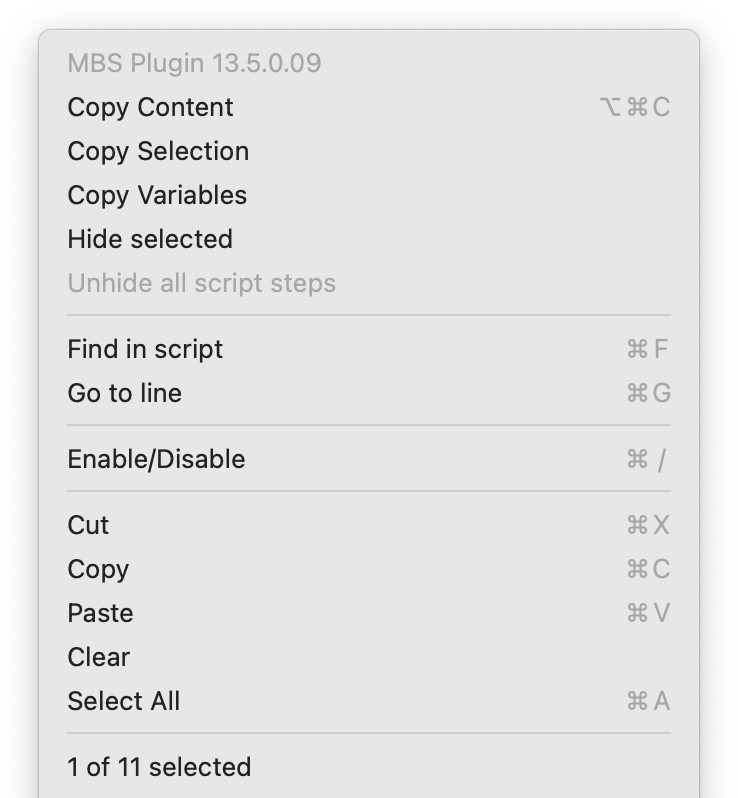
Task: Click the ⌘V shortcut next to Paste
Action: 648,613
